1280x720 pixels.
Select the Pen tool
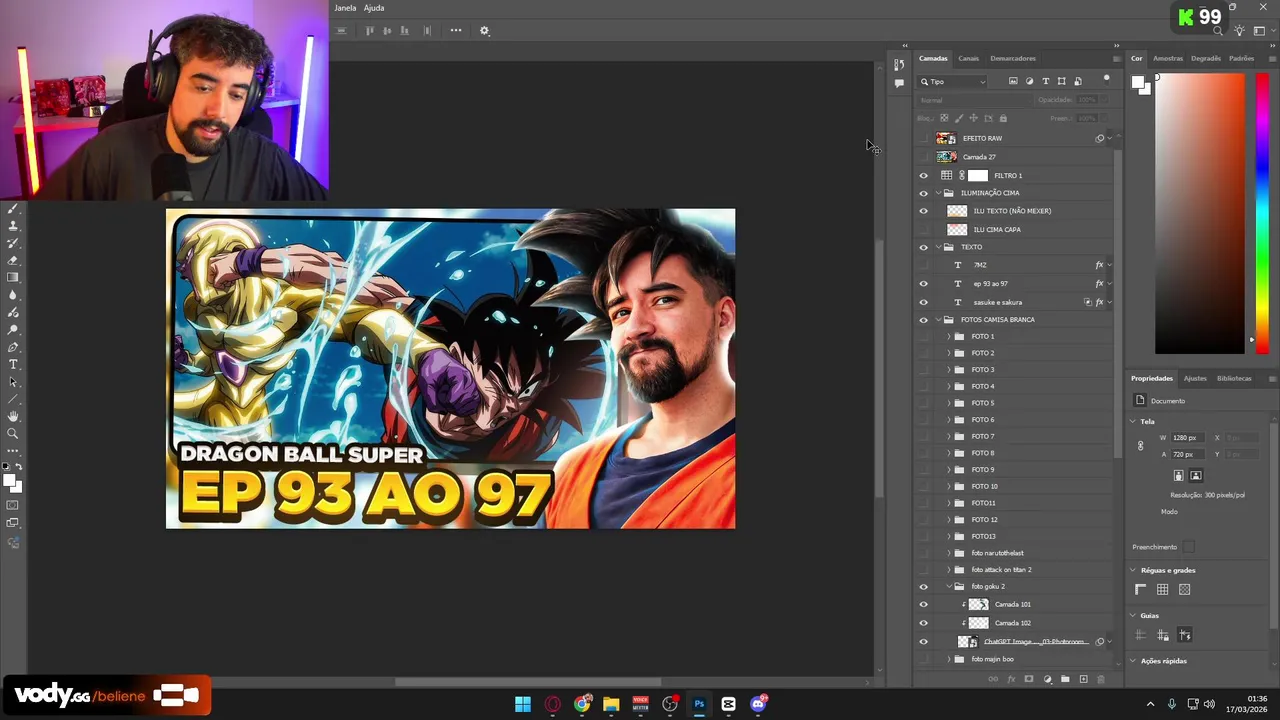coord(13,347)
